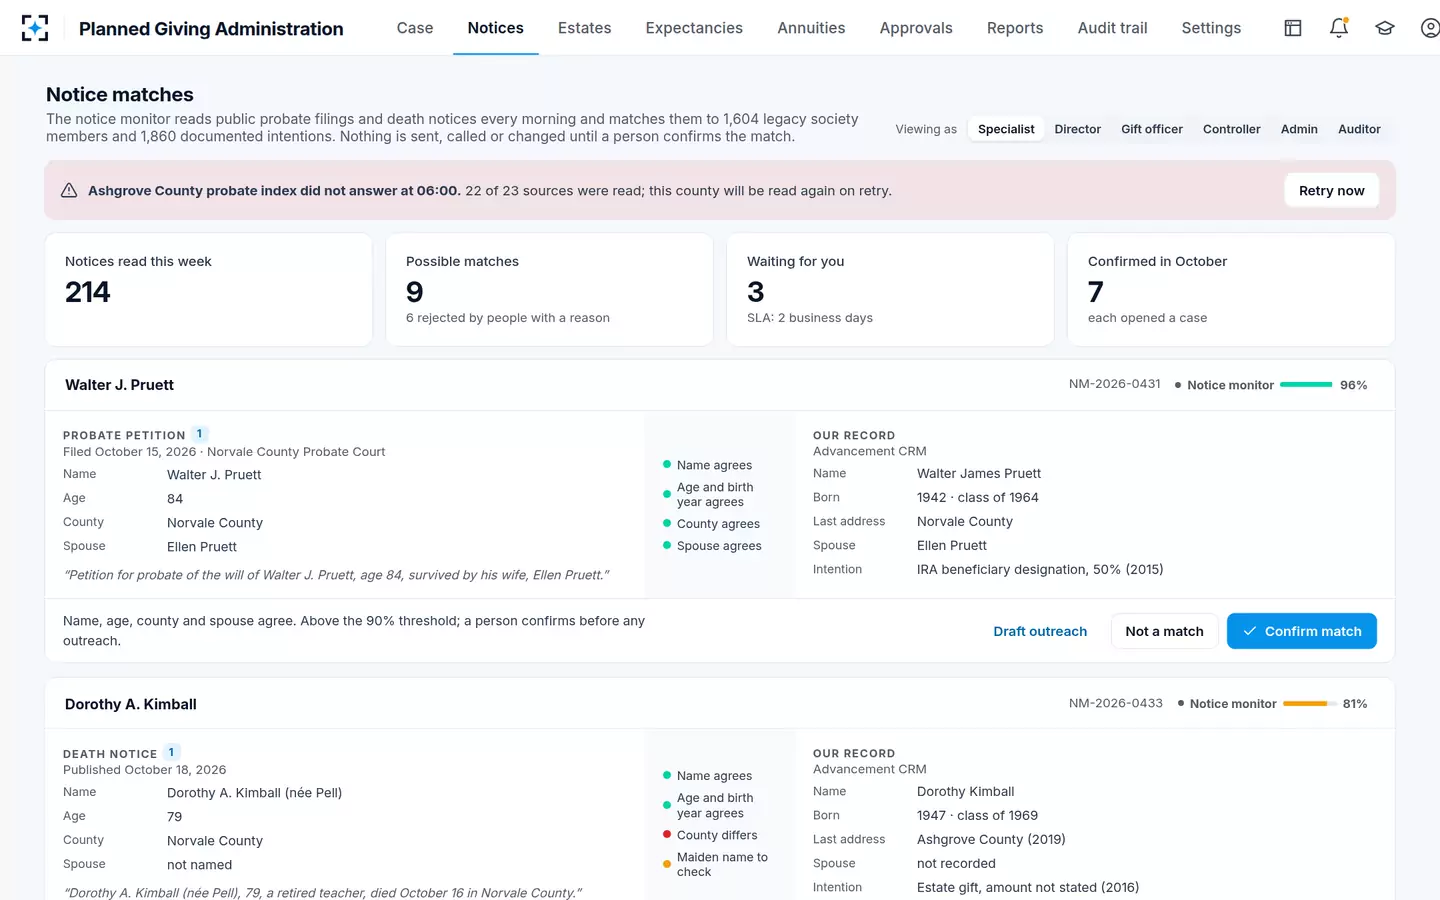Open the Approvals tab

point(916,28)
